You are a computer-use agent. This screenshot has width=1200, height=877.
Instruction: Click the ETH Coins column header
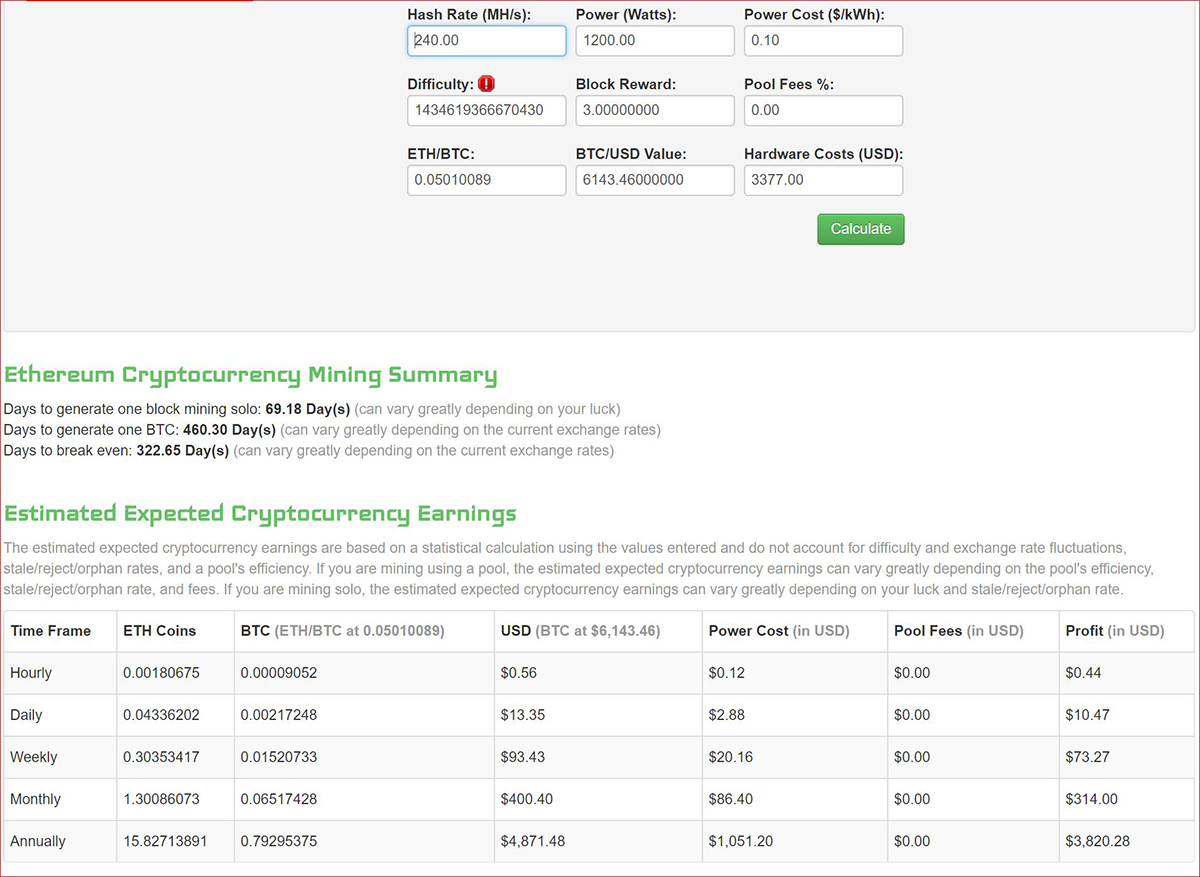[x=160, y=631]
